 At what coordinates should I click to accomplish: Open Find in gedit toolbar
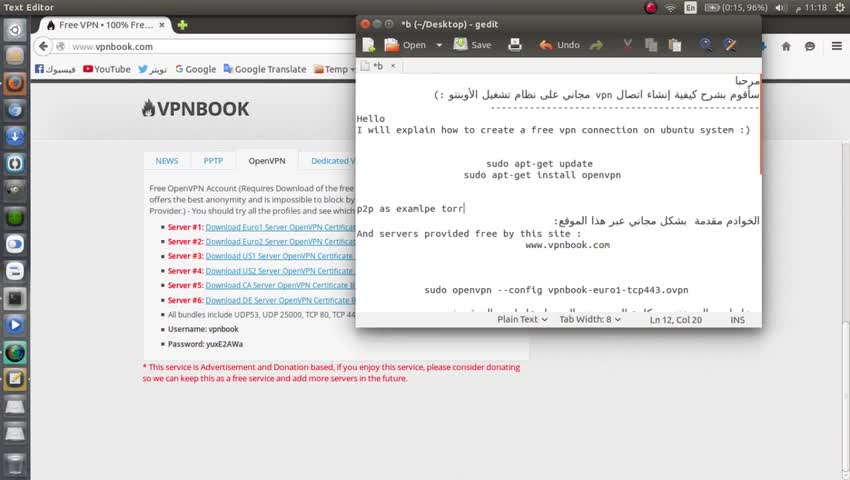click(x=705, y=45)
